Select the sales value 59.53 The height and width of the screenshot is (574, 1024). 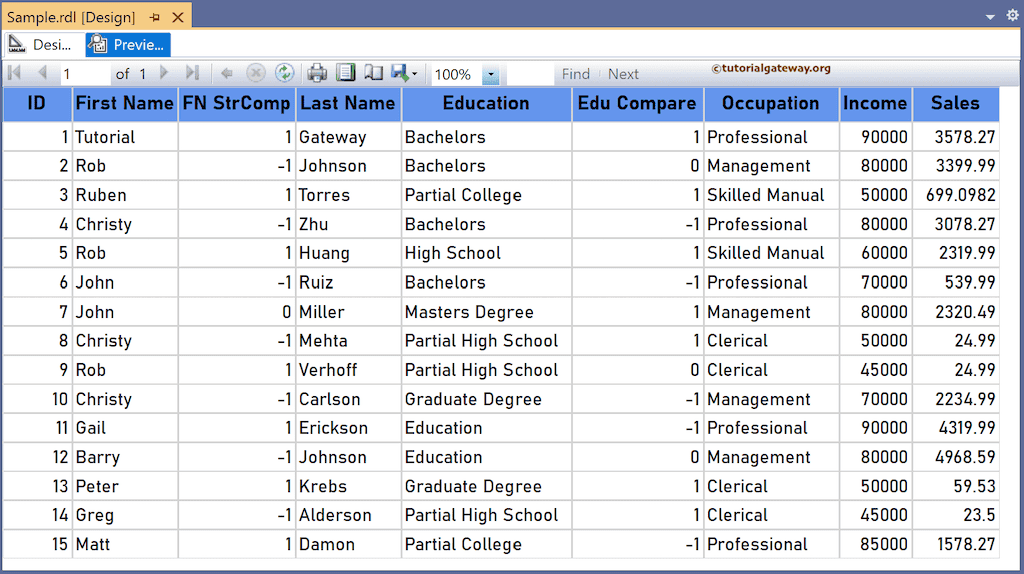click(x=955, y=486)
